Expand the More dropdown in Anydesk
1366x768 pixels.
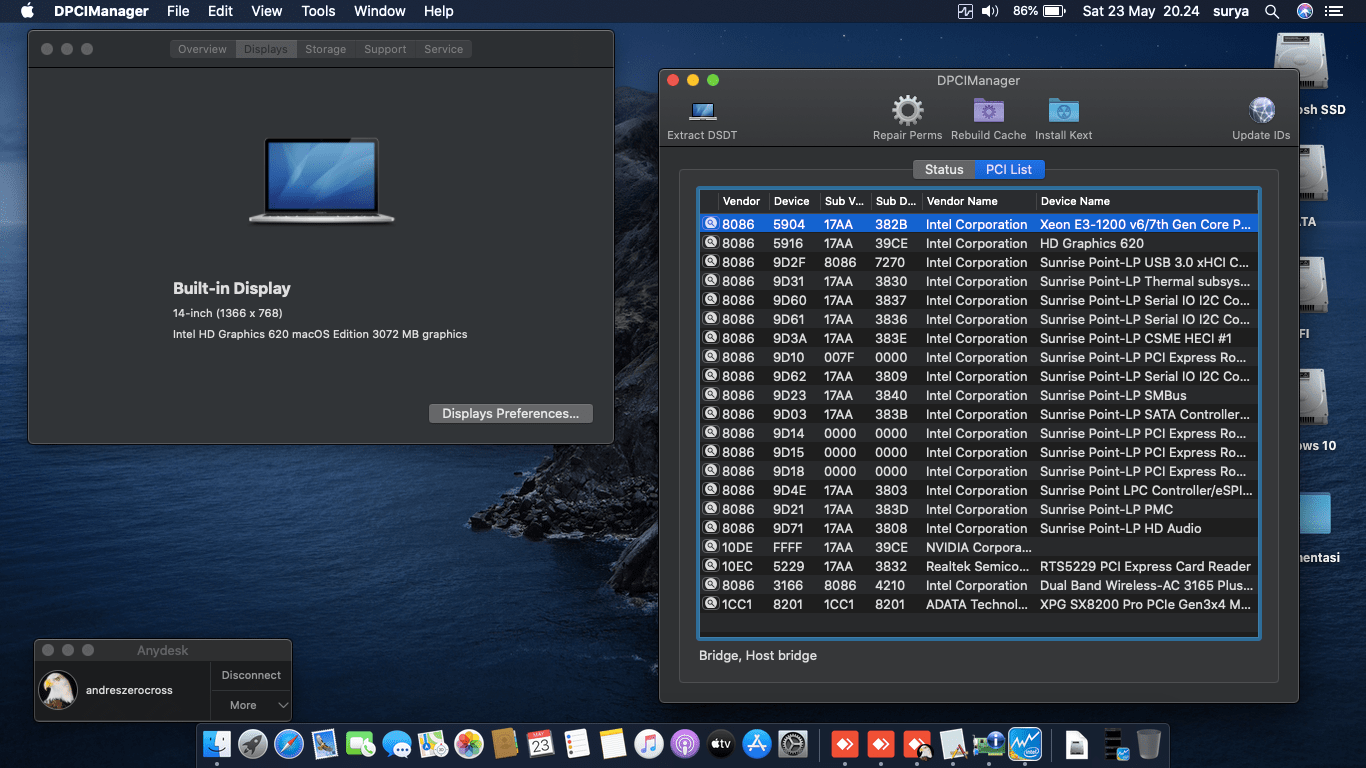coord(251,705)
